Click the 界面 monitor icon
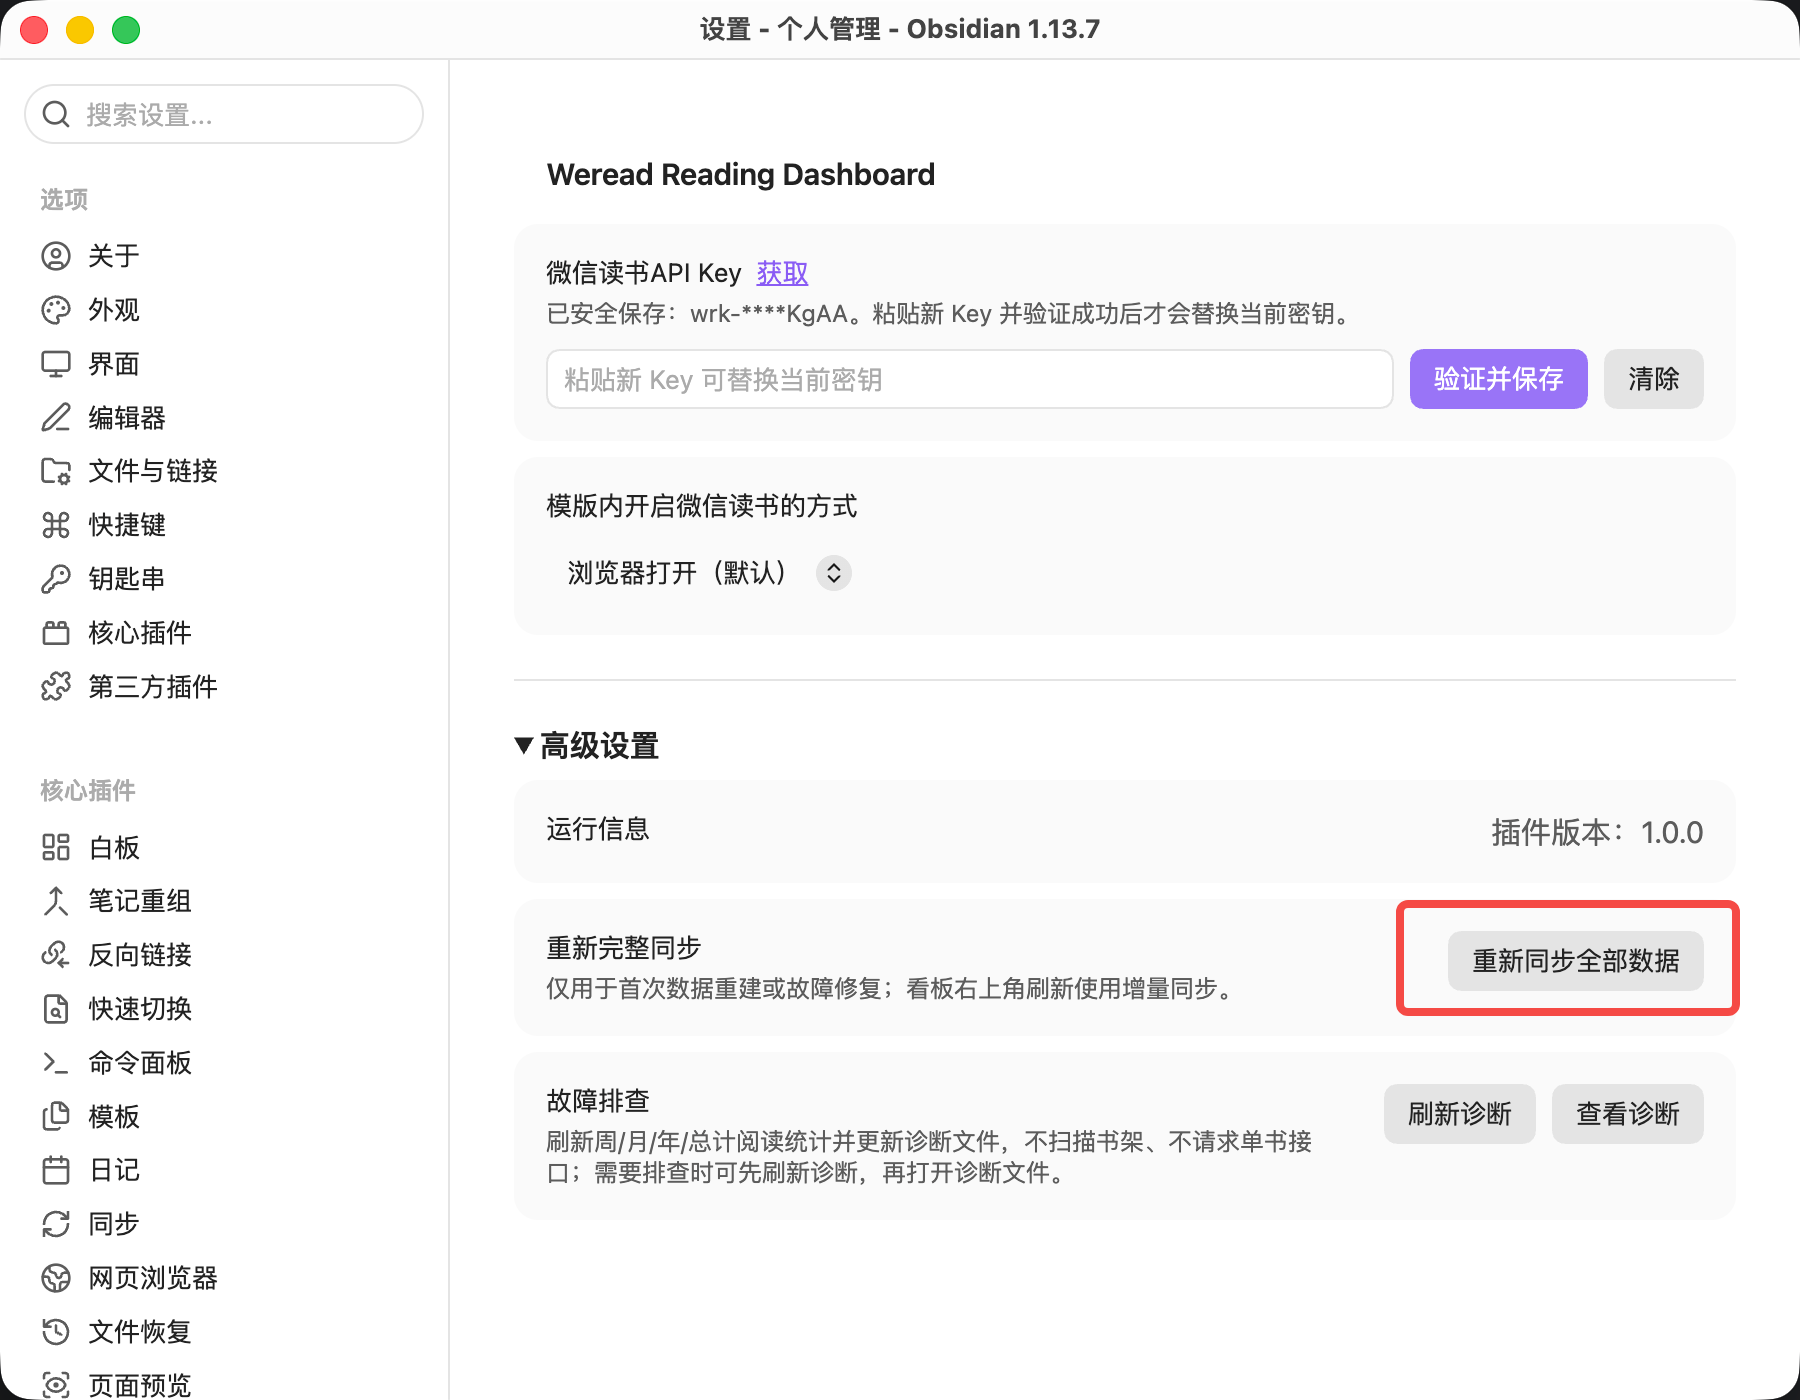 click(56, 364)
